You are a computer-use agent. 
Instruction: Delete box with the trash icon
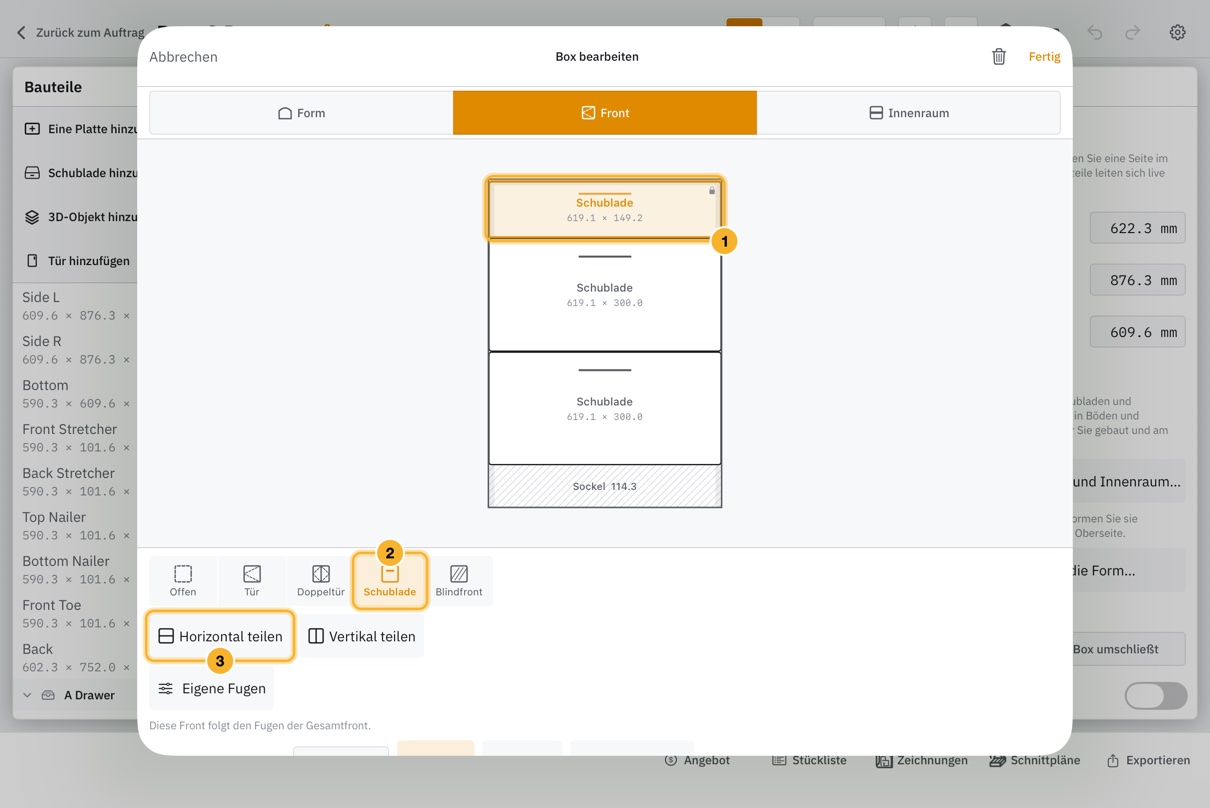998,57
